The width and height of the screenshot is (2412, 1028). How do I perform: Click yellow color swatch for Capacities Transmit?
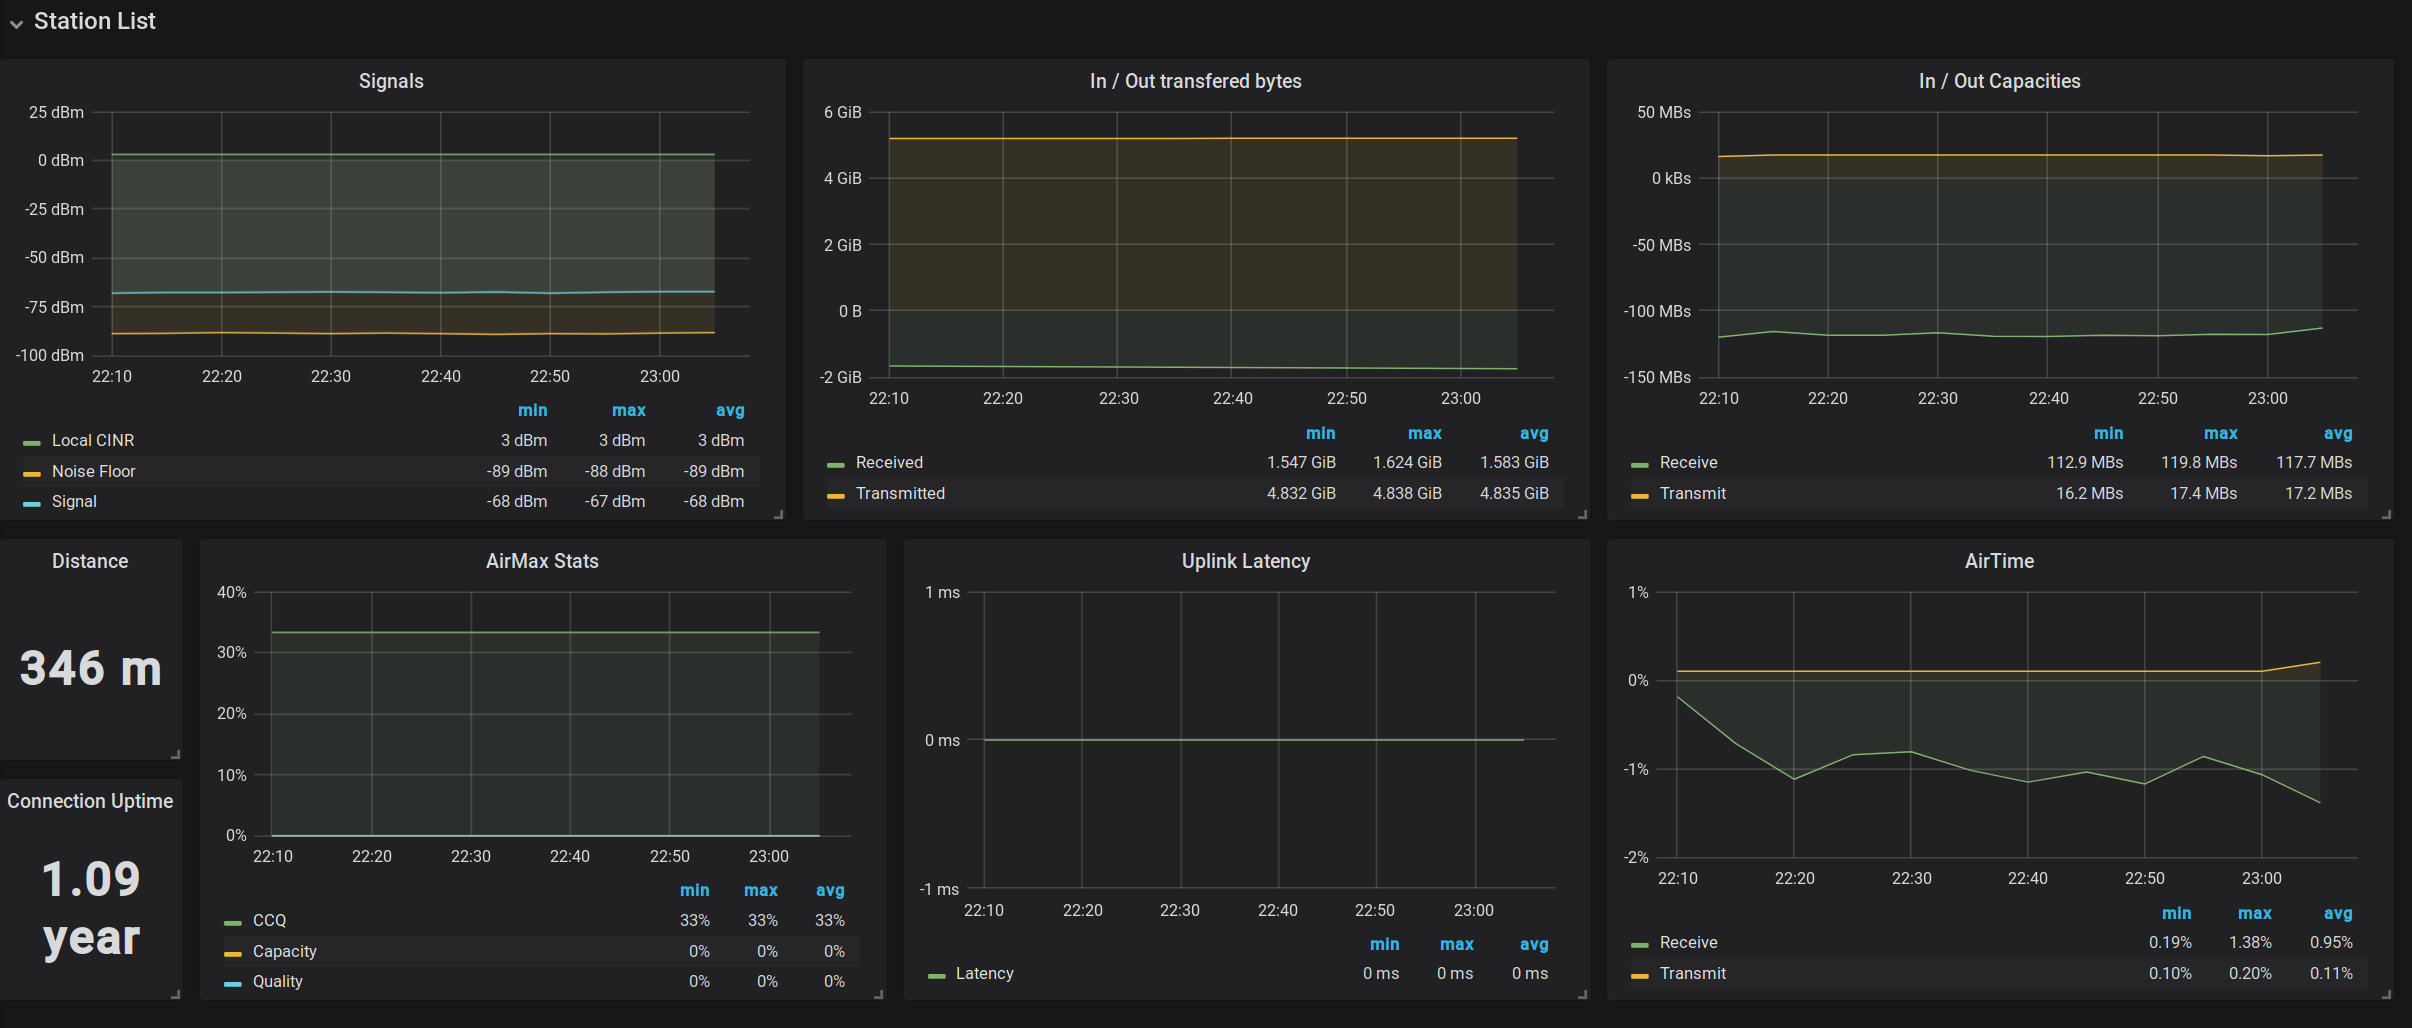click(1639, 495)
